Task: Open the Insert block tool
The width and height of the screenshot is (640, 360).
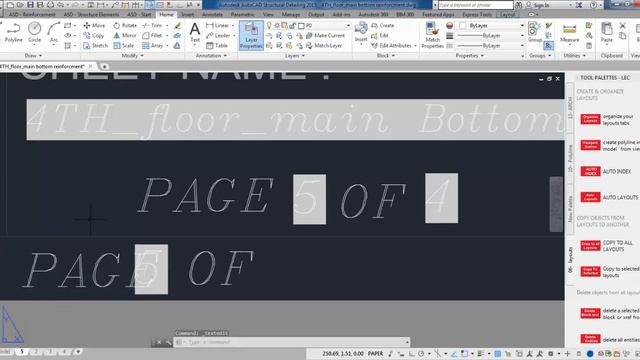Action: [361, 32]
